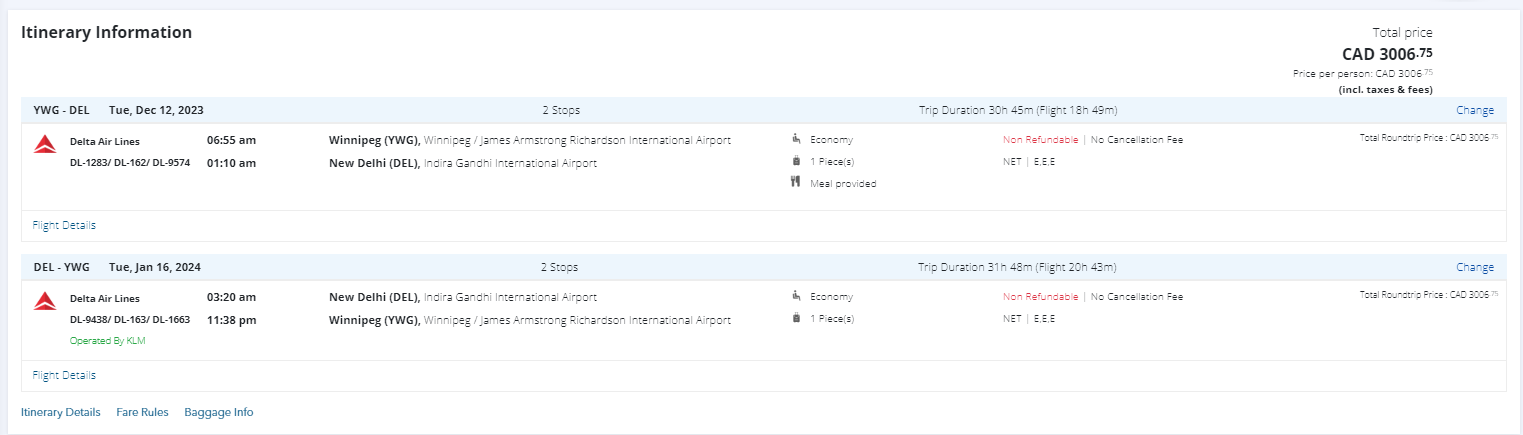Click No Cancellation Fee on the return flight

pyautogui.click(x=1136, y=297)
